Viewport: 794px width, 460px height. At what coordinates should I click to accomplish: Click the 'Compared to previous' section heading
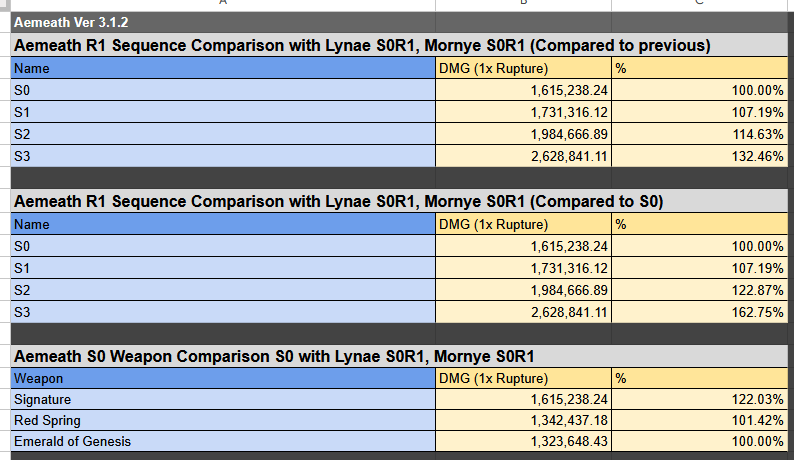pos(399,46)
